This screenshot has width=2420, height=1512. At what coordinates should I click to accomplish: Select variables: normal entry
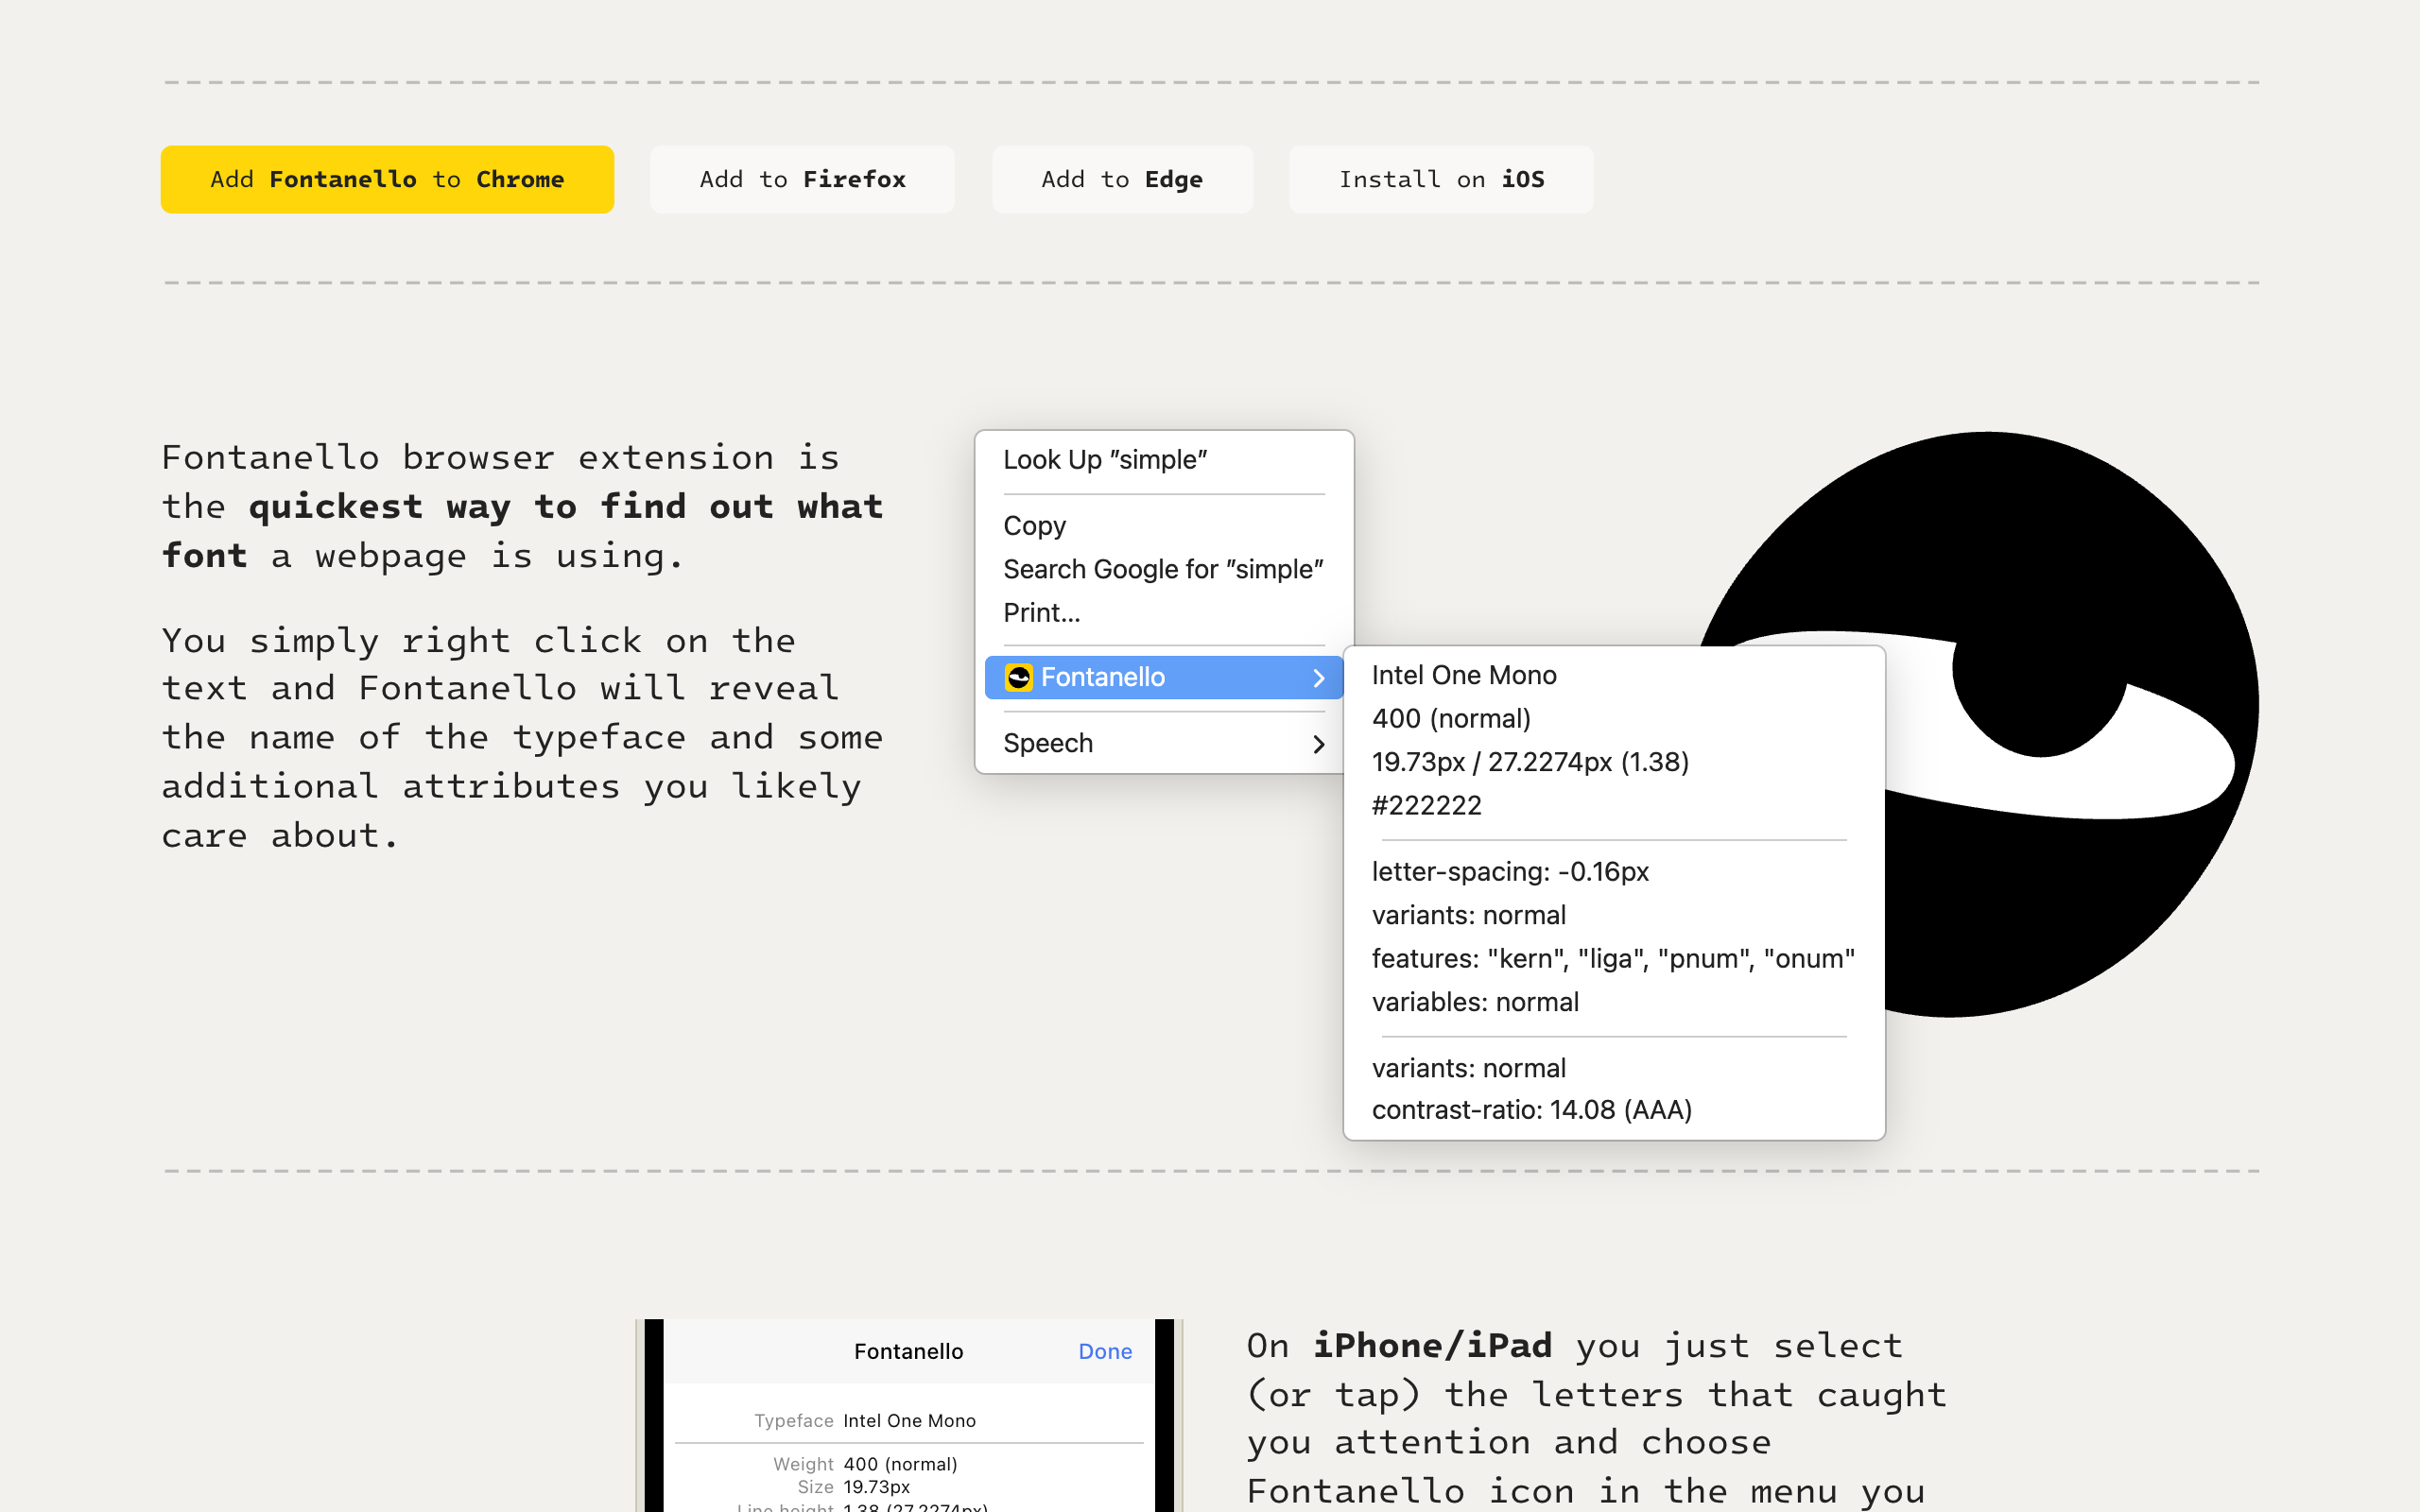pos(1475,1002)
